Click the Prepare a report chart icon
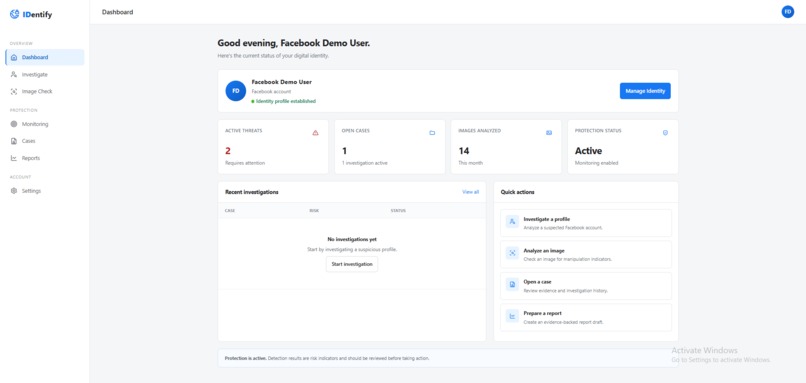 (512, 316)
